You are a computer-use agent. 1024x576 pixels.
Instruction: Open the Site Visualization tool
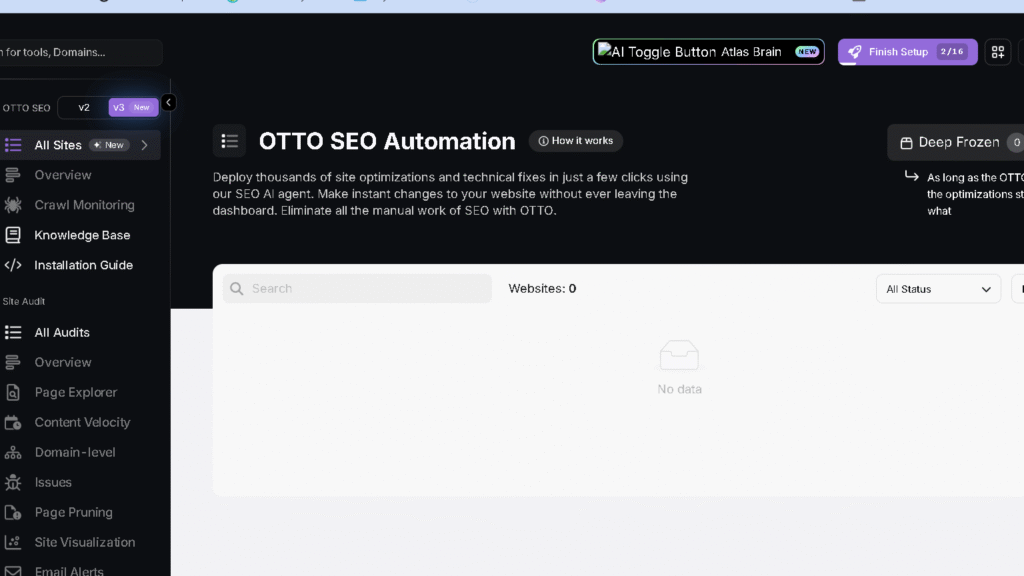coord(84,542)
